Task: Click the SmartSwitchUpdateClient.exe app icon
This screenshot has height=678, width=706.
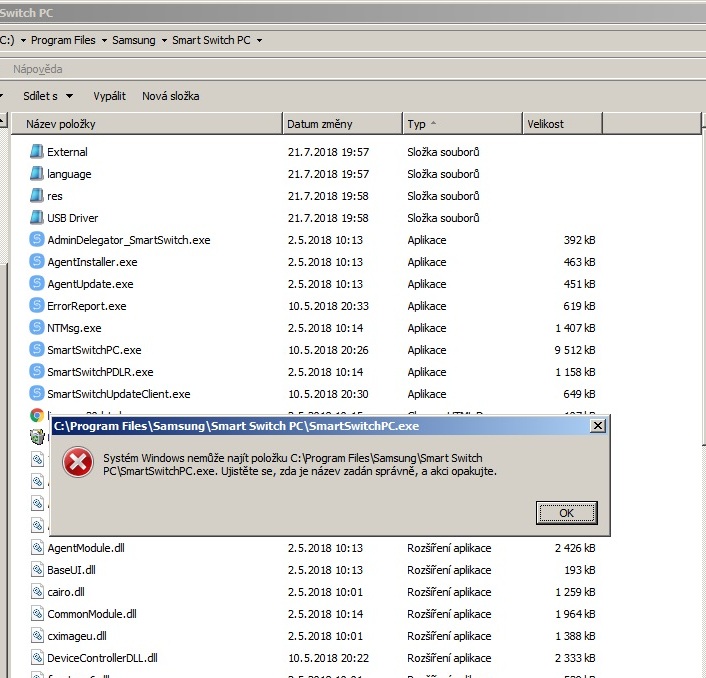Action: coord(37,394)
